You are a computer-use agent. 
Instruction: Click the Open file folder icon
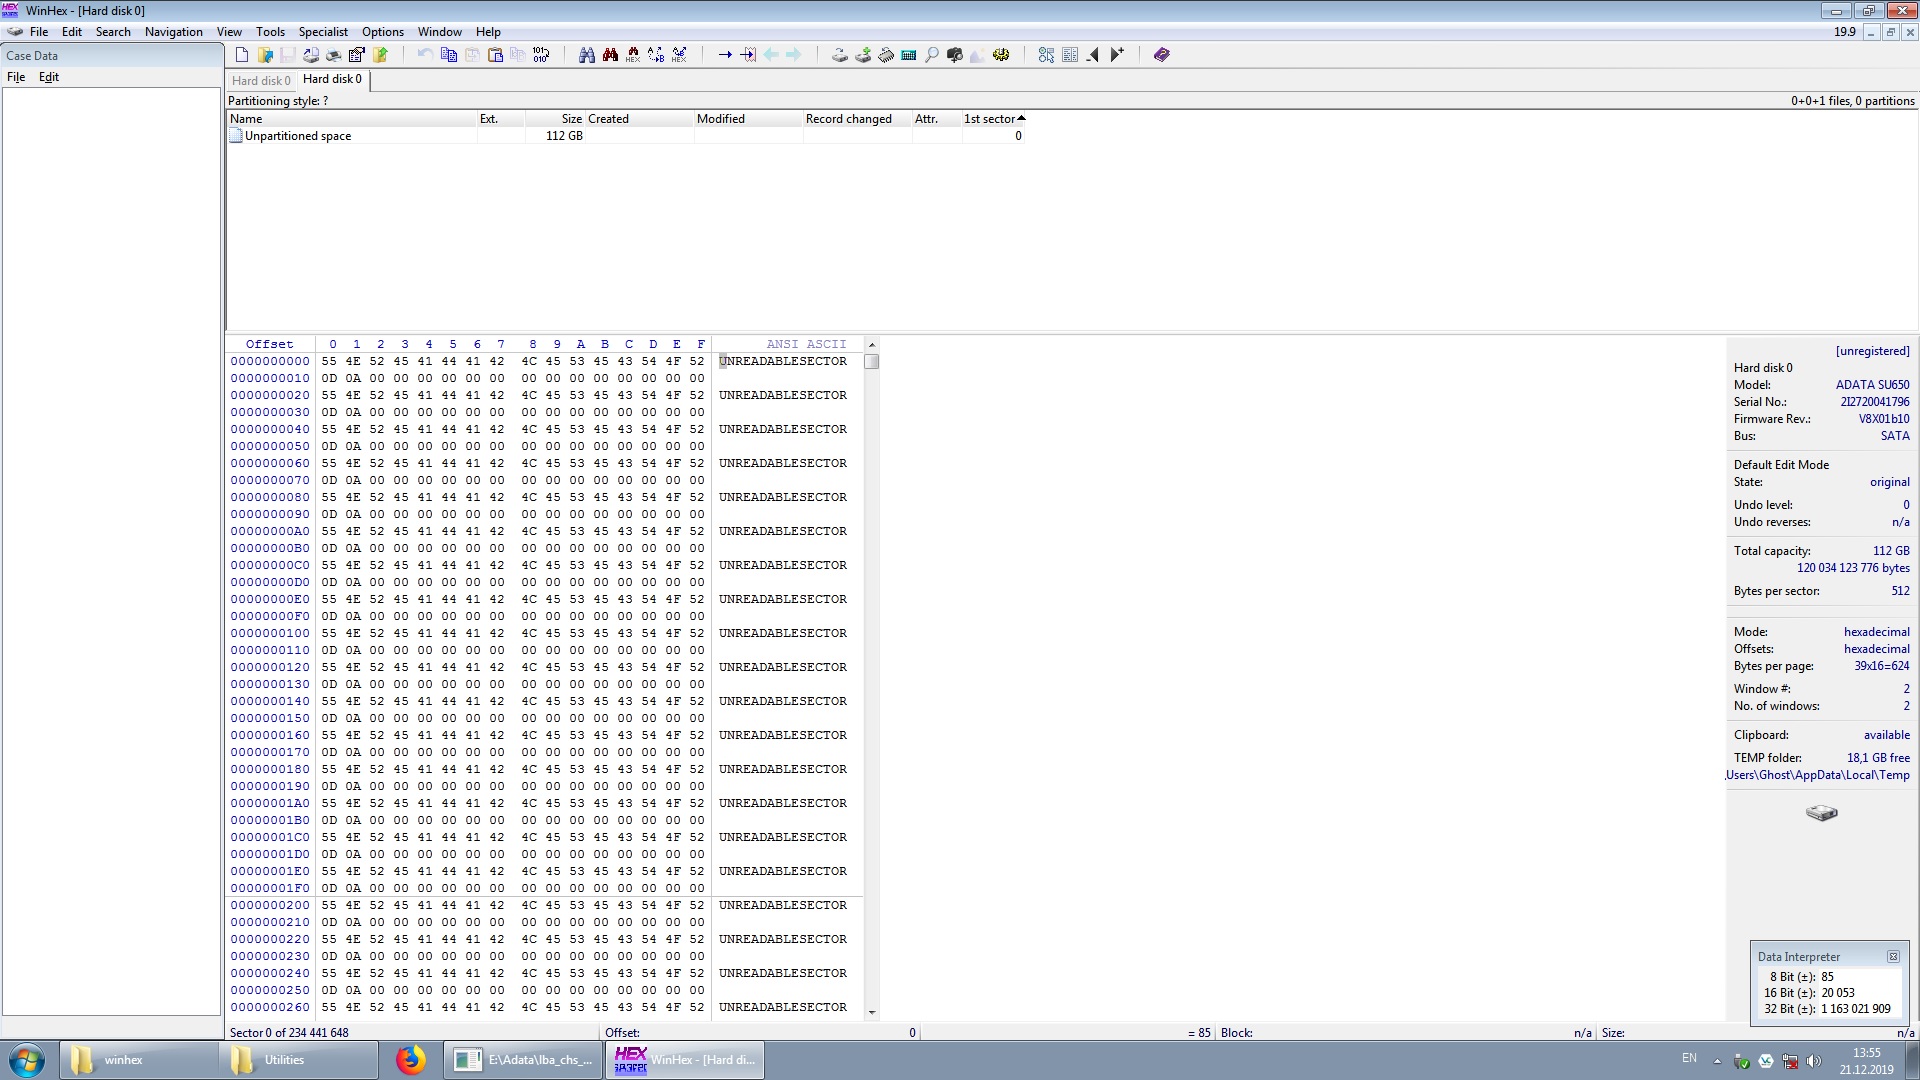pyautogui.click(x=265, y=55)
